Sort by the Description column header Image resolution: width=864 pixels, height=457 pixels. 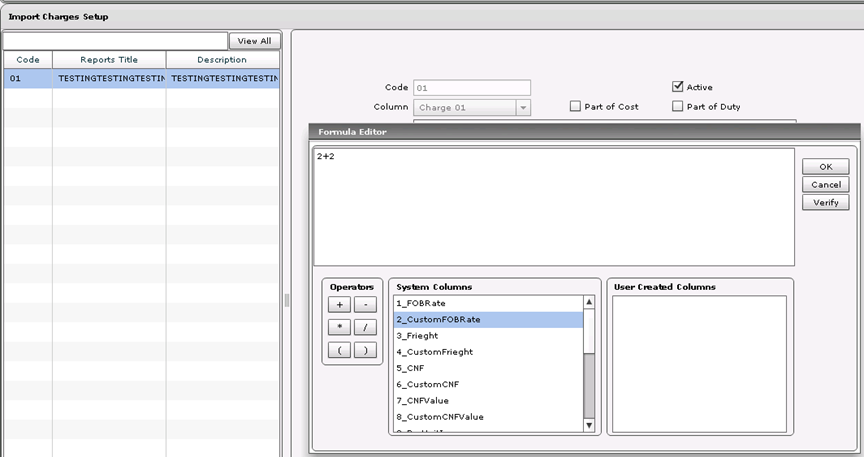click(223, 60)
